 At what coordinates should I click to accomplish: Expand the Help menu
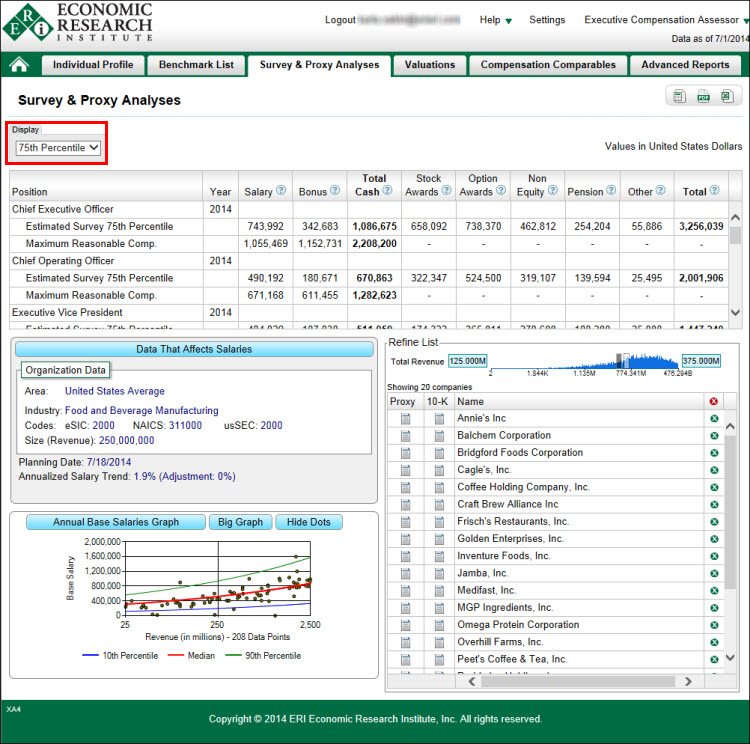(496, 20)
